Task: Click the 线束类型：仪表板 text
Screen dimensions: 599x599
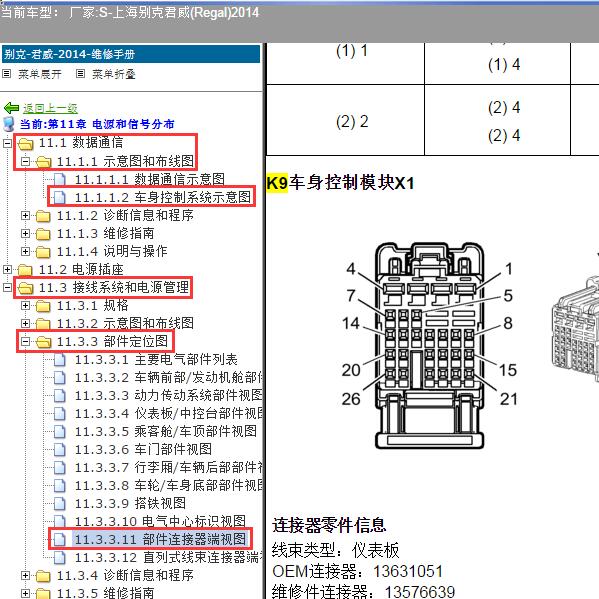Action: click(x=335, y=550)
